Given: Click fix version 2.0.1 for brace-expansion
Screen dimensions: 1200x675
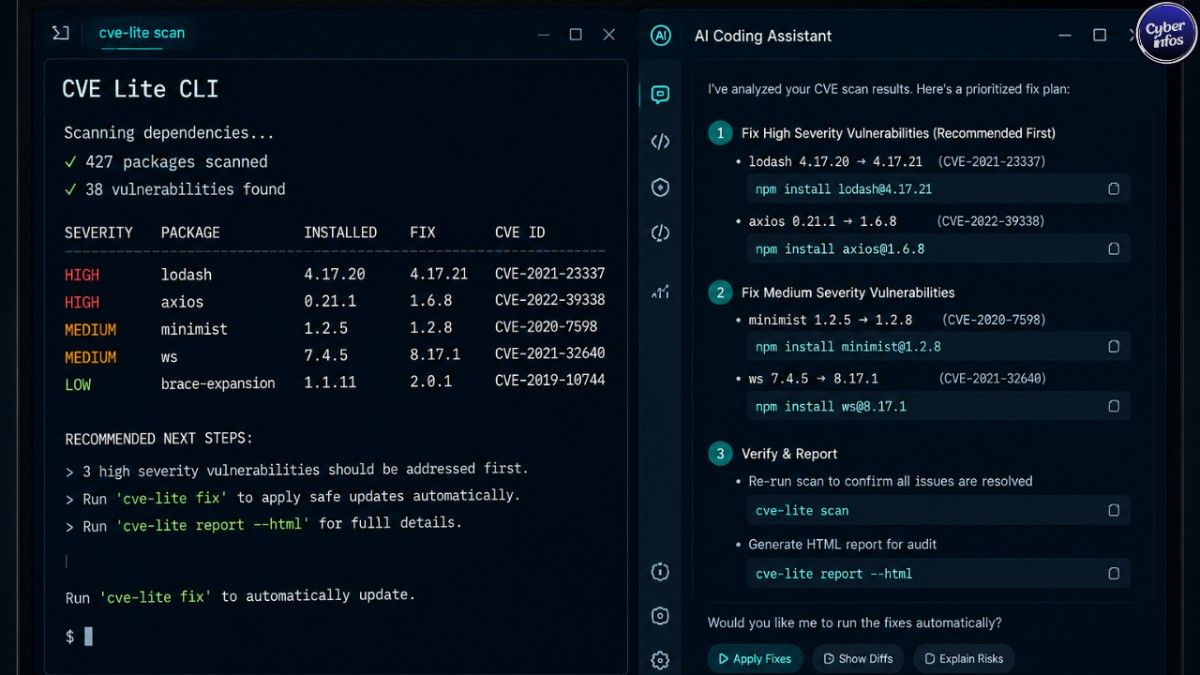Looking at the screenshot, I should [x=431, y=382].
